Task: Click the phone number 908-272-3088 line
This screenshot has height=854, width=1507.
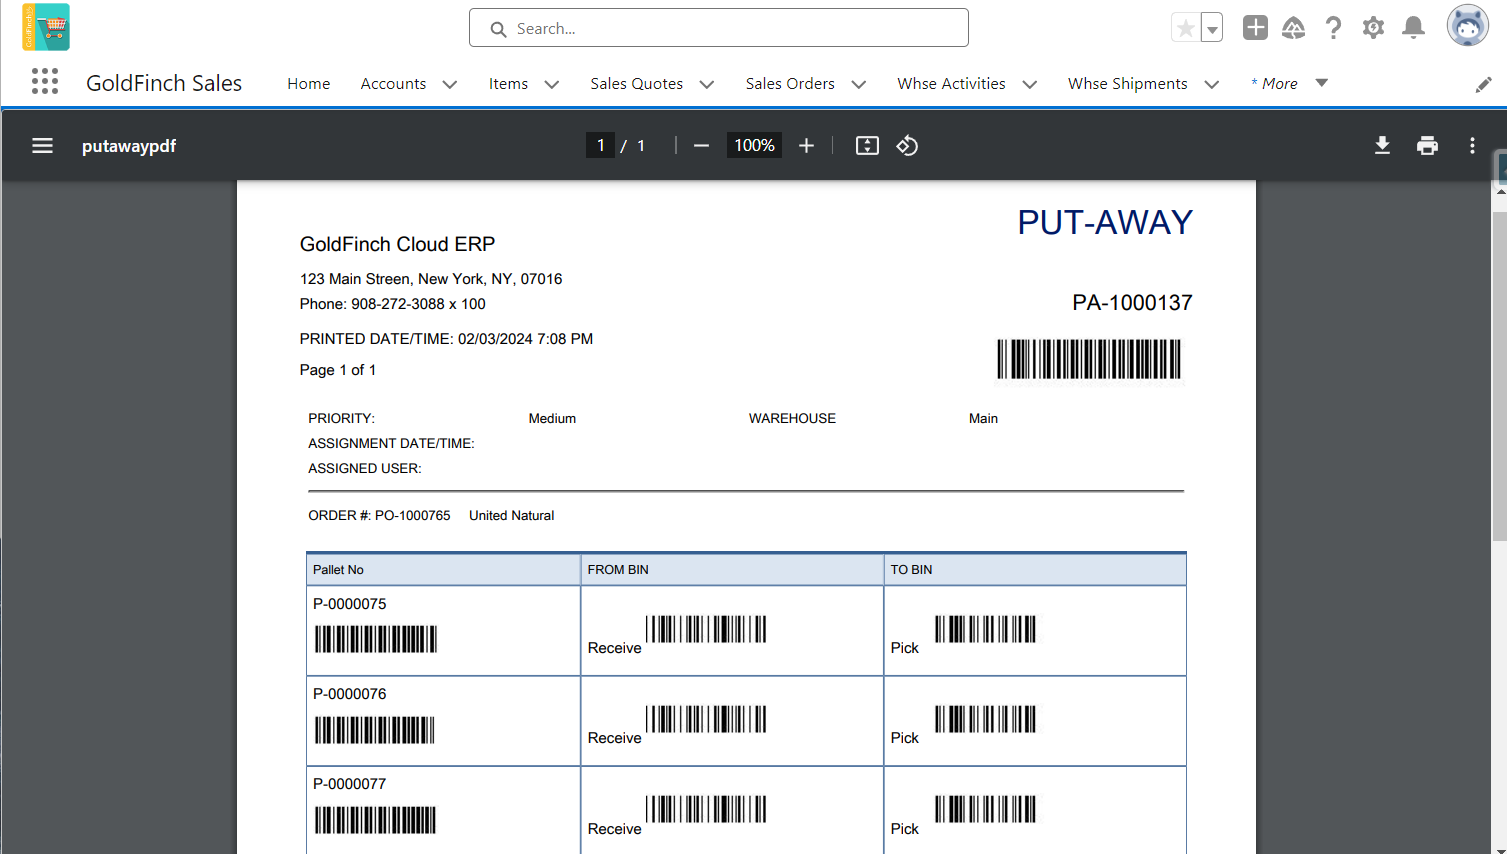Action: coord(392,304)
